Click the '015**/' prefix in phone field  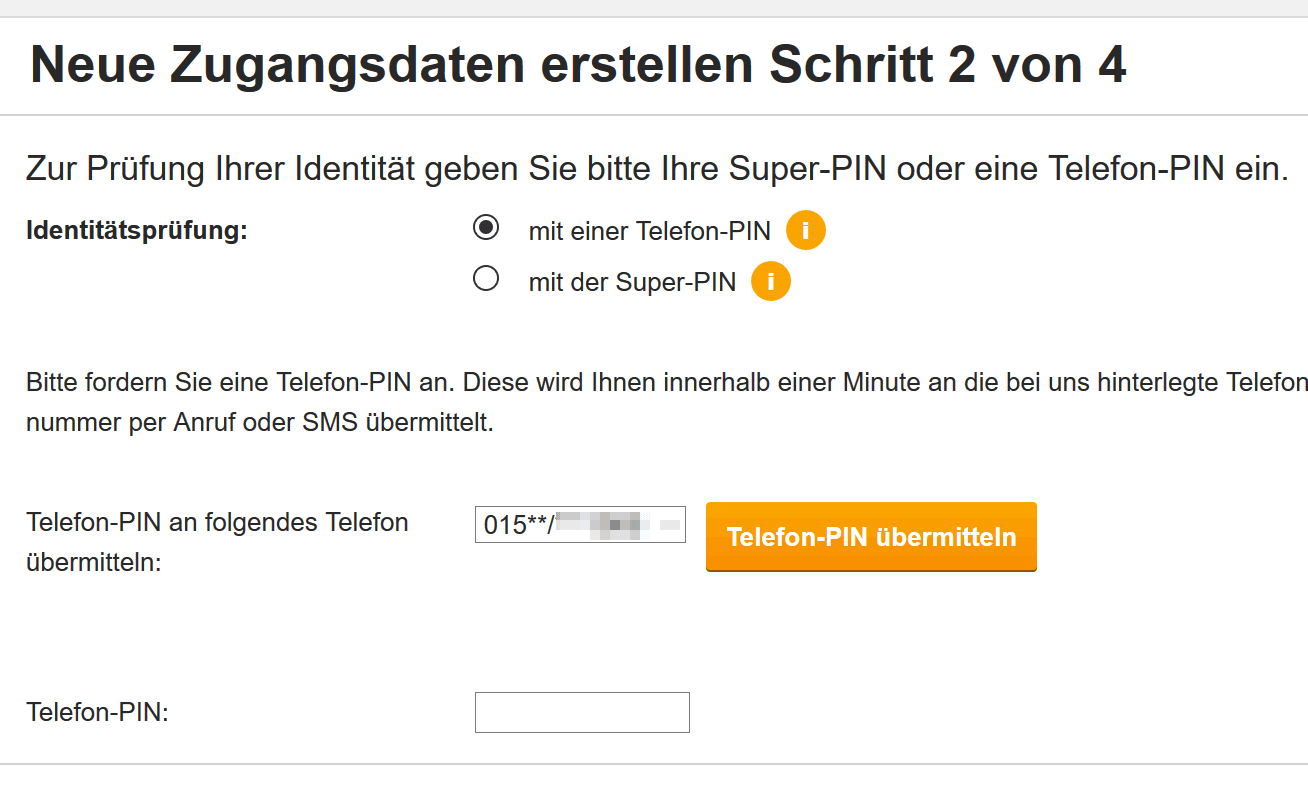pos(516,524)
